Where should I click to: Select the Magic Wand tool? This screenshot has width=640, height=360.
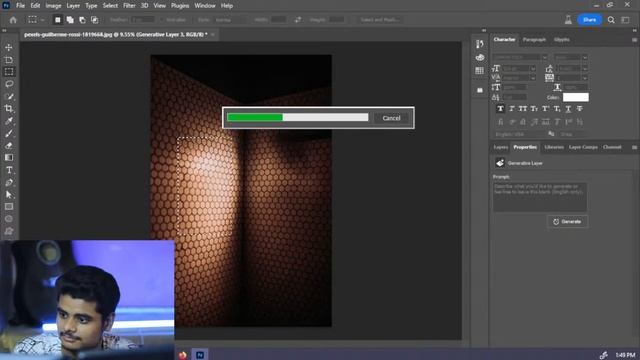(x=9, y=96)
